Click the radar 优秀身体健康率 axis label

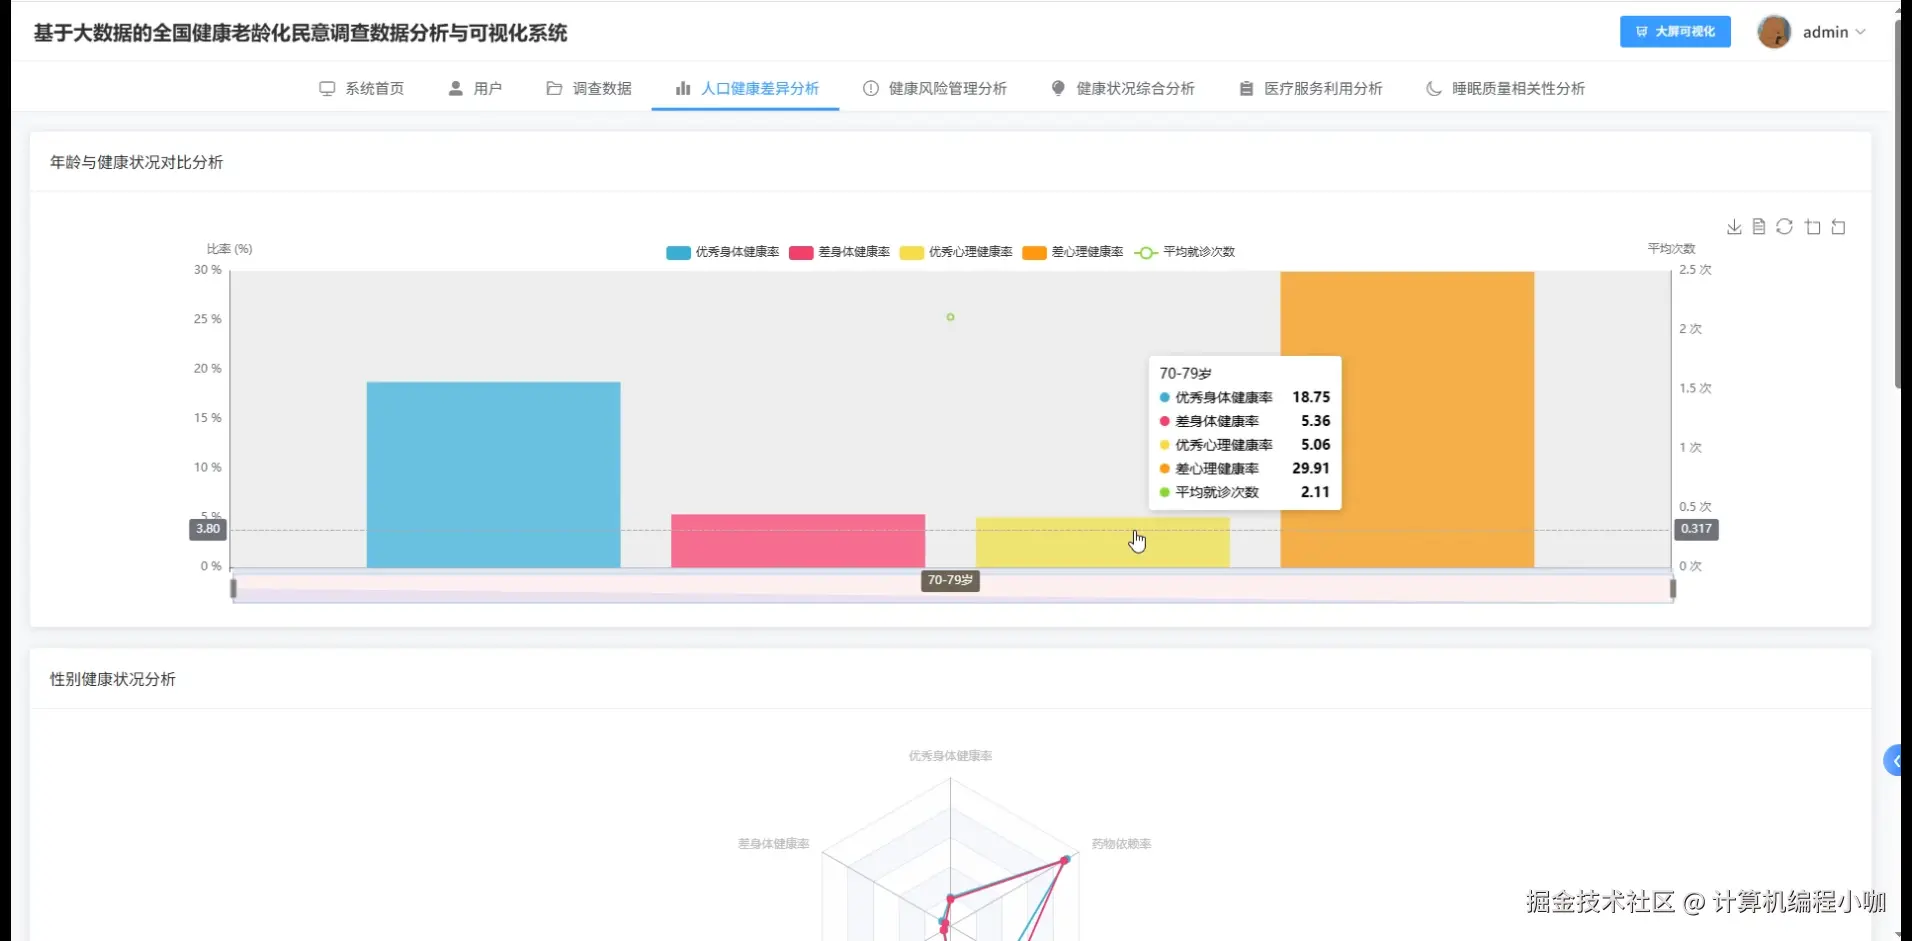coord(950,756)
